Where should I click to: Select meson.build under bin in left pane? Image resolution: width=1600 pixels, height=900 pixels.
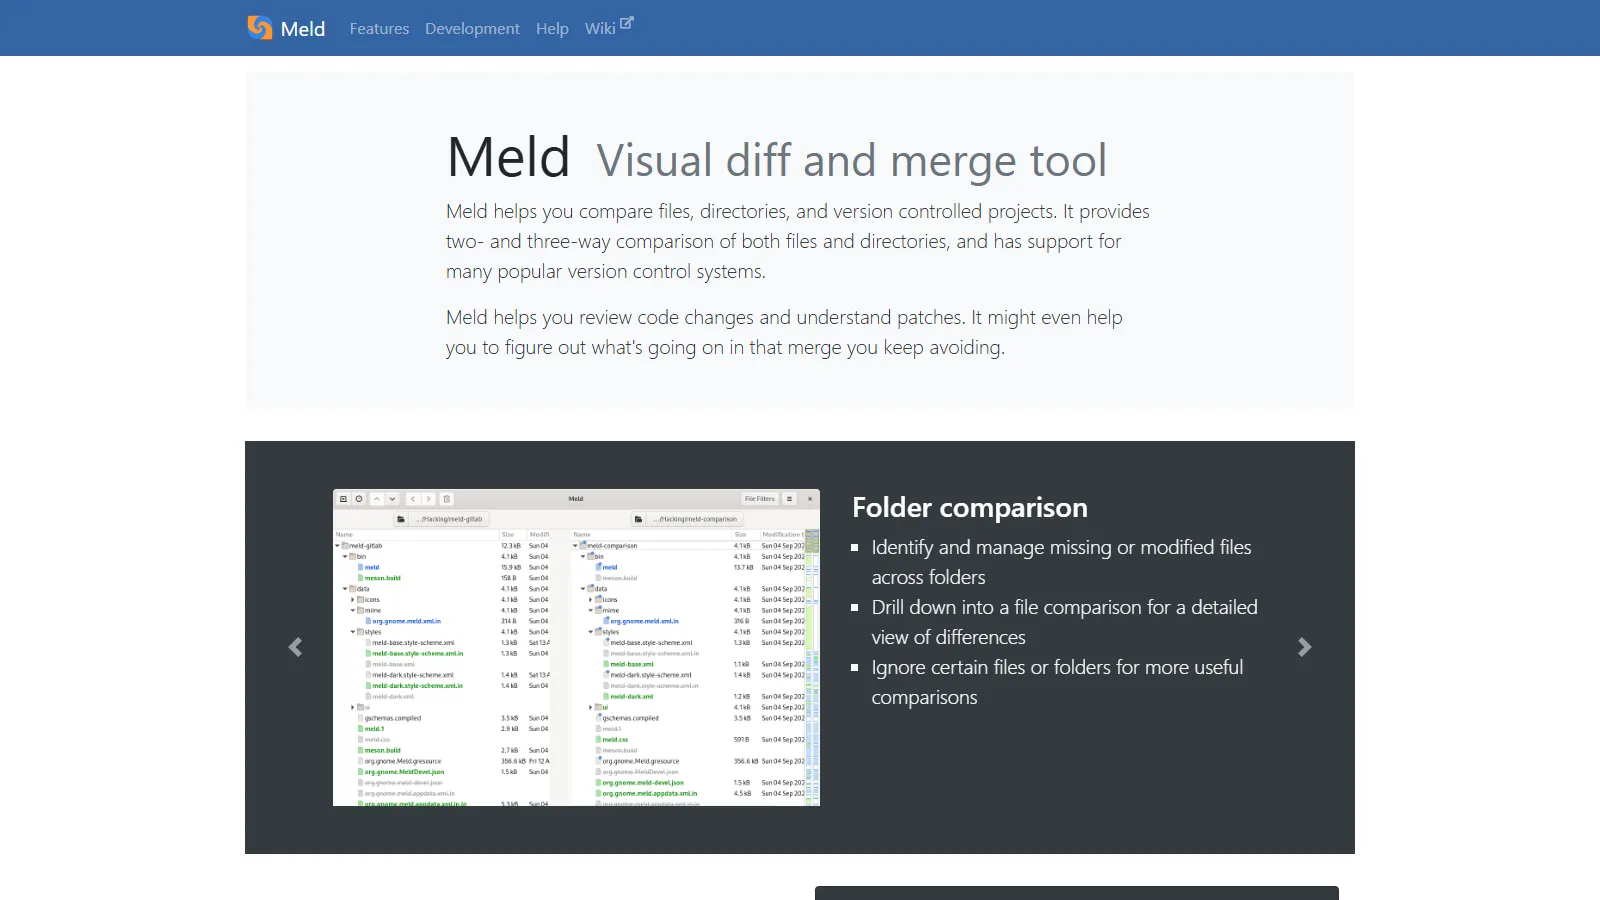coord(382,578)
